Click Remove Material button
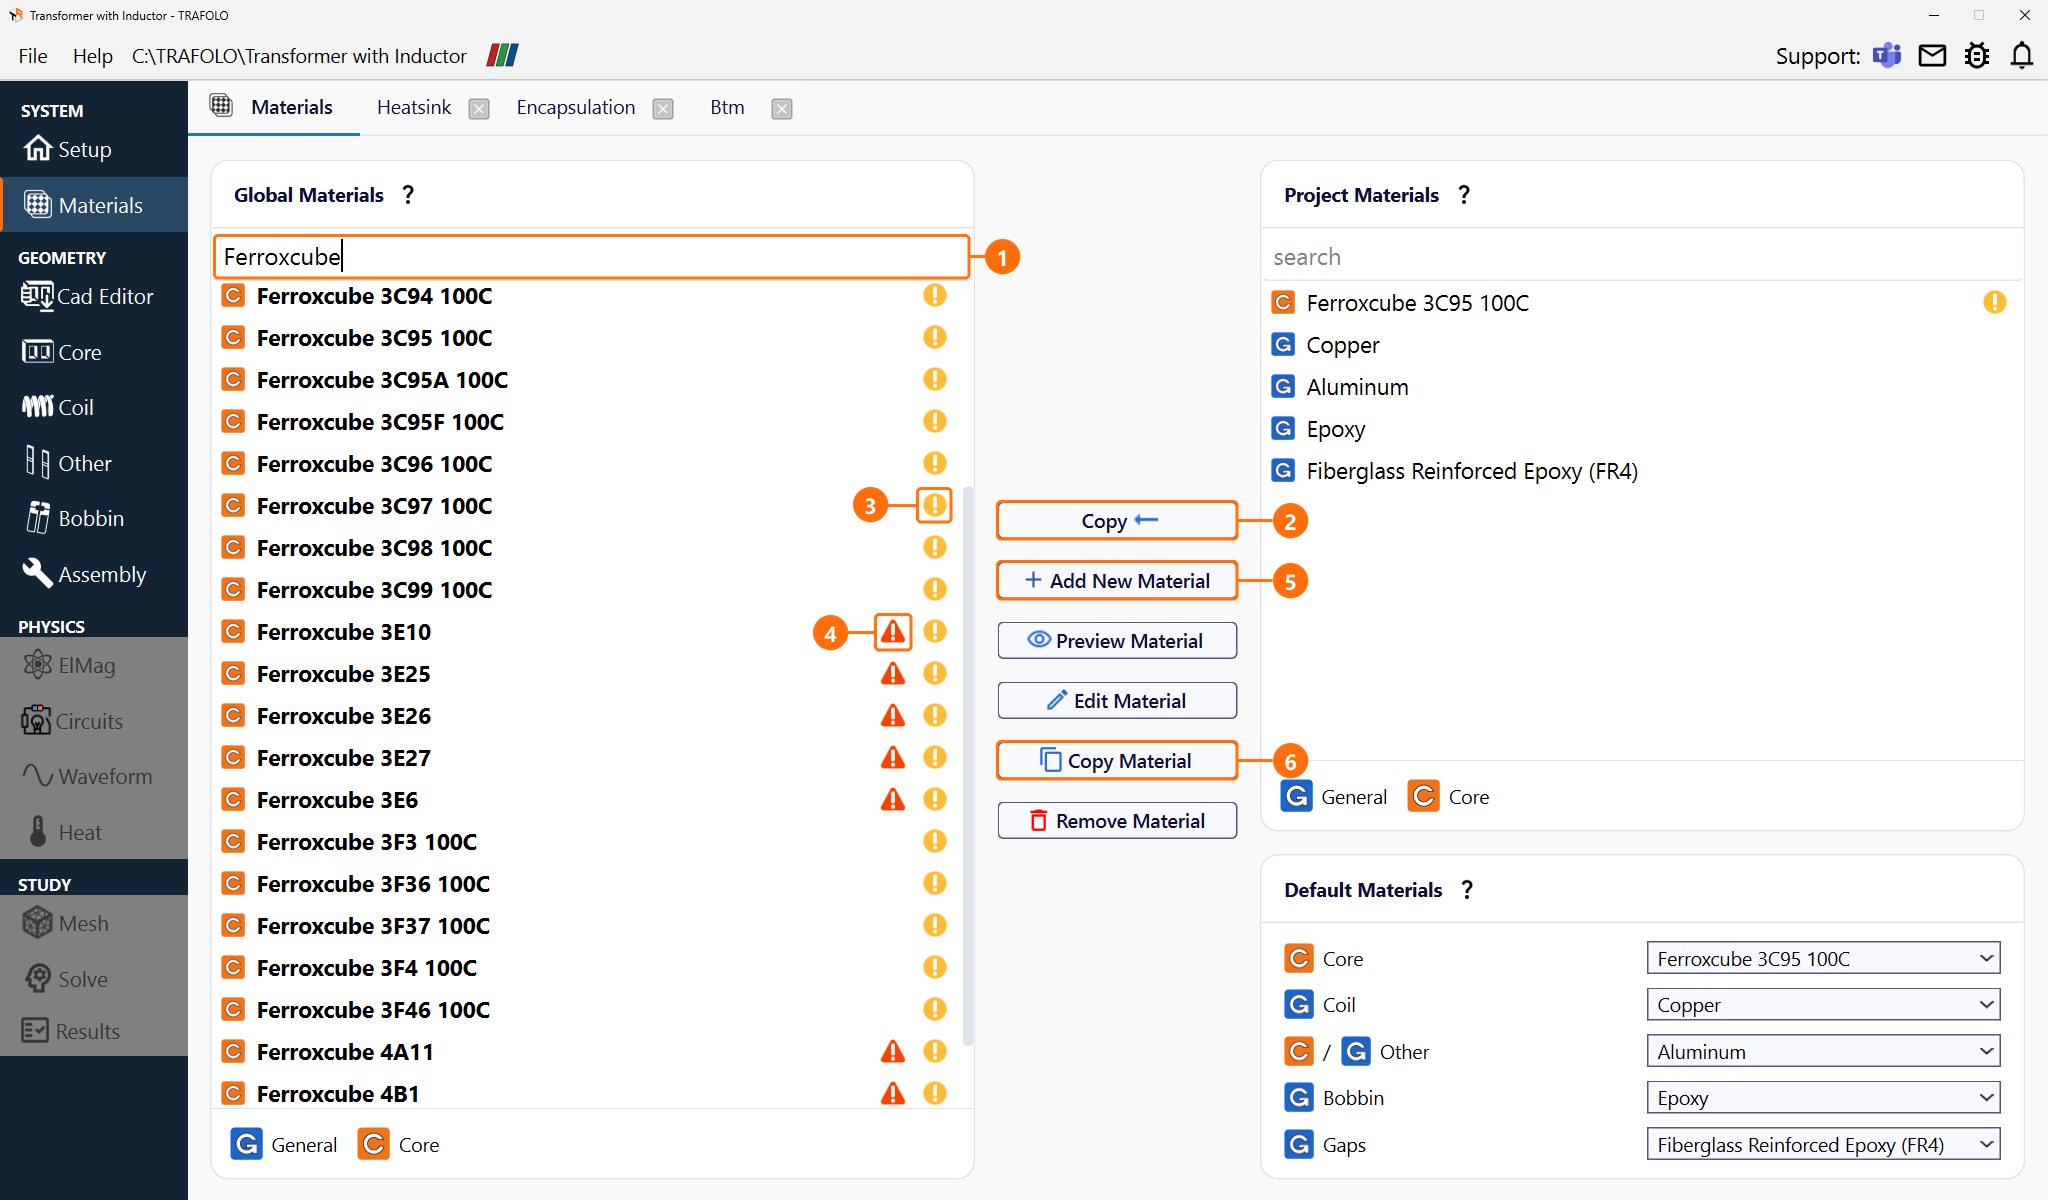This screenshot has width=2048, height=1200. (x=1117, y=821)
